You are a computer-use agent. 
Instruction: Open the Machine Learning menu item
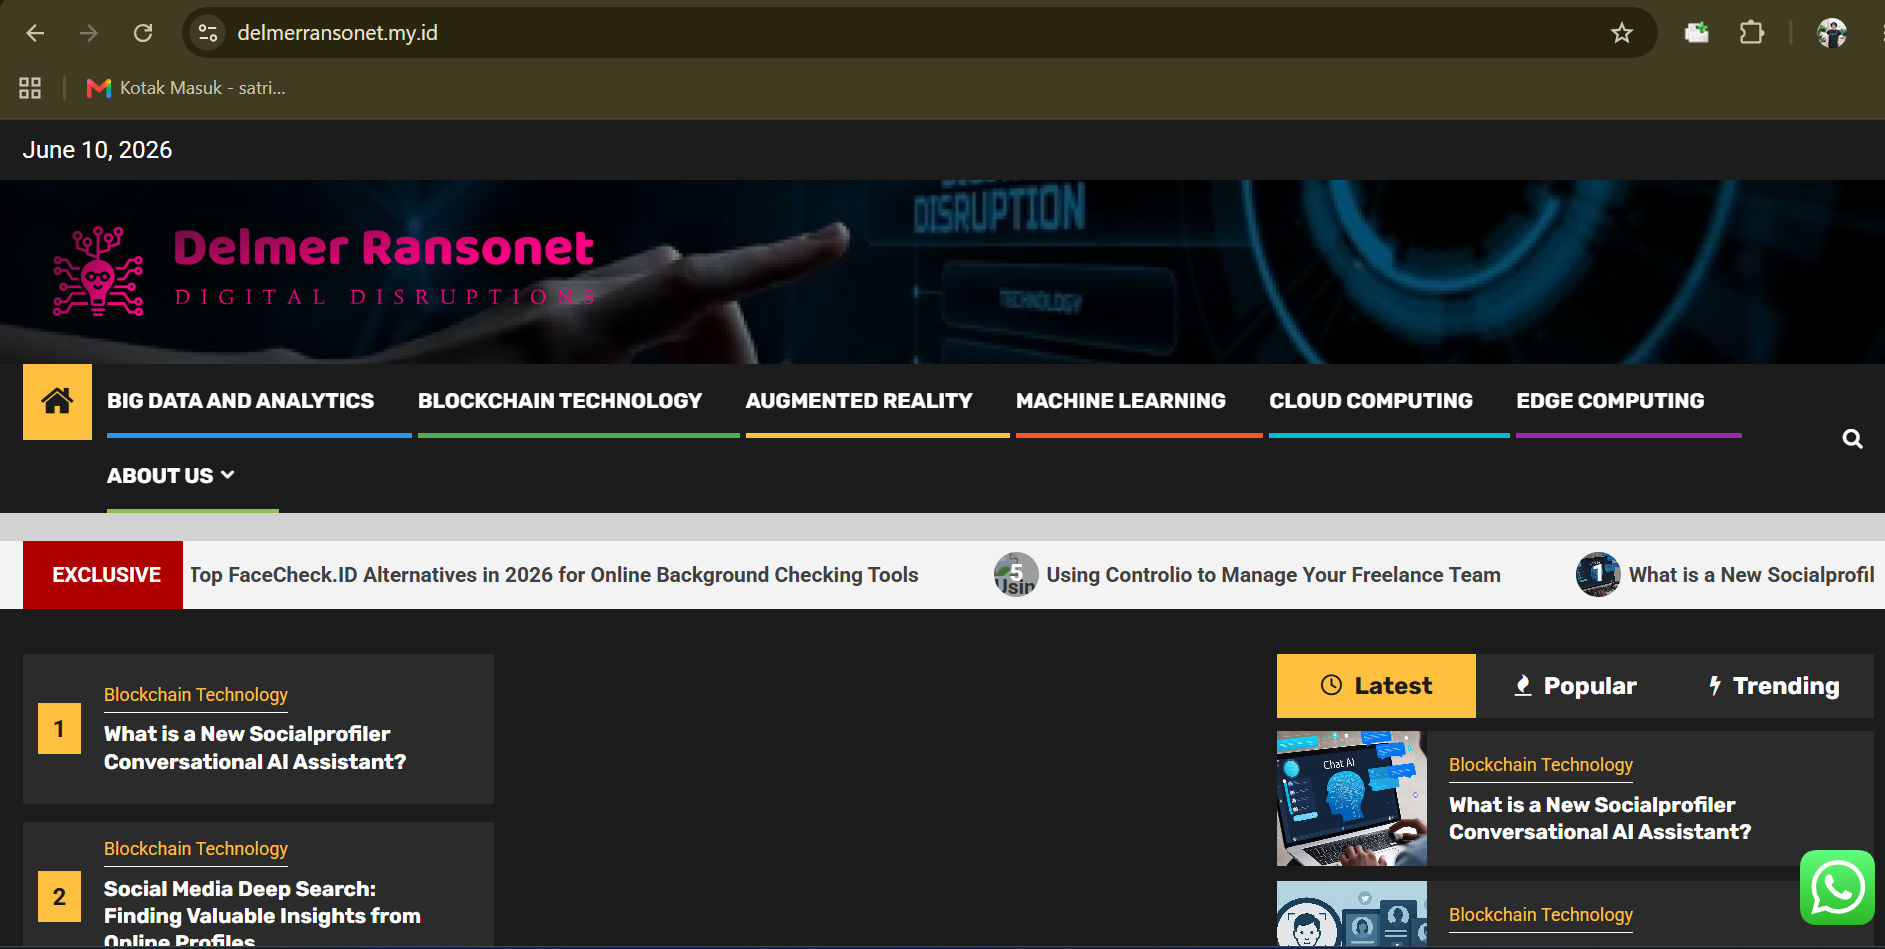click(1121, 401)
